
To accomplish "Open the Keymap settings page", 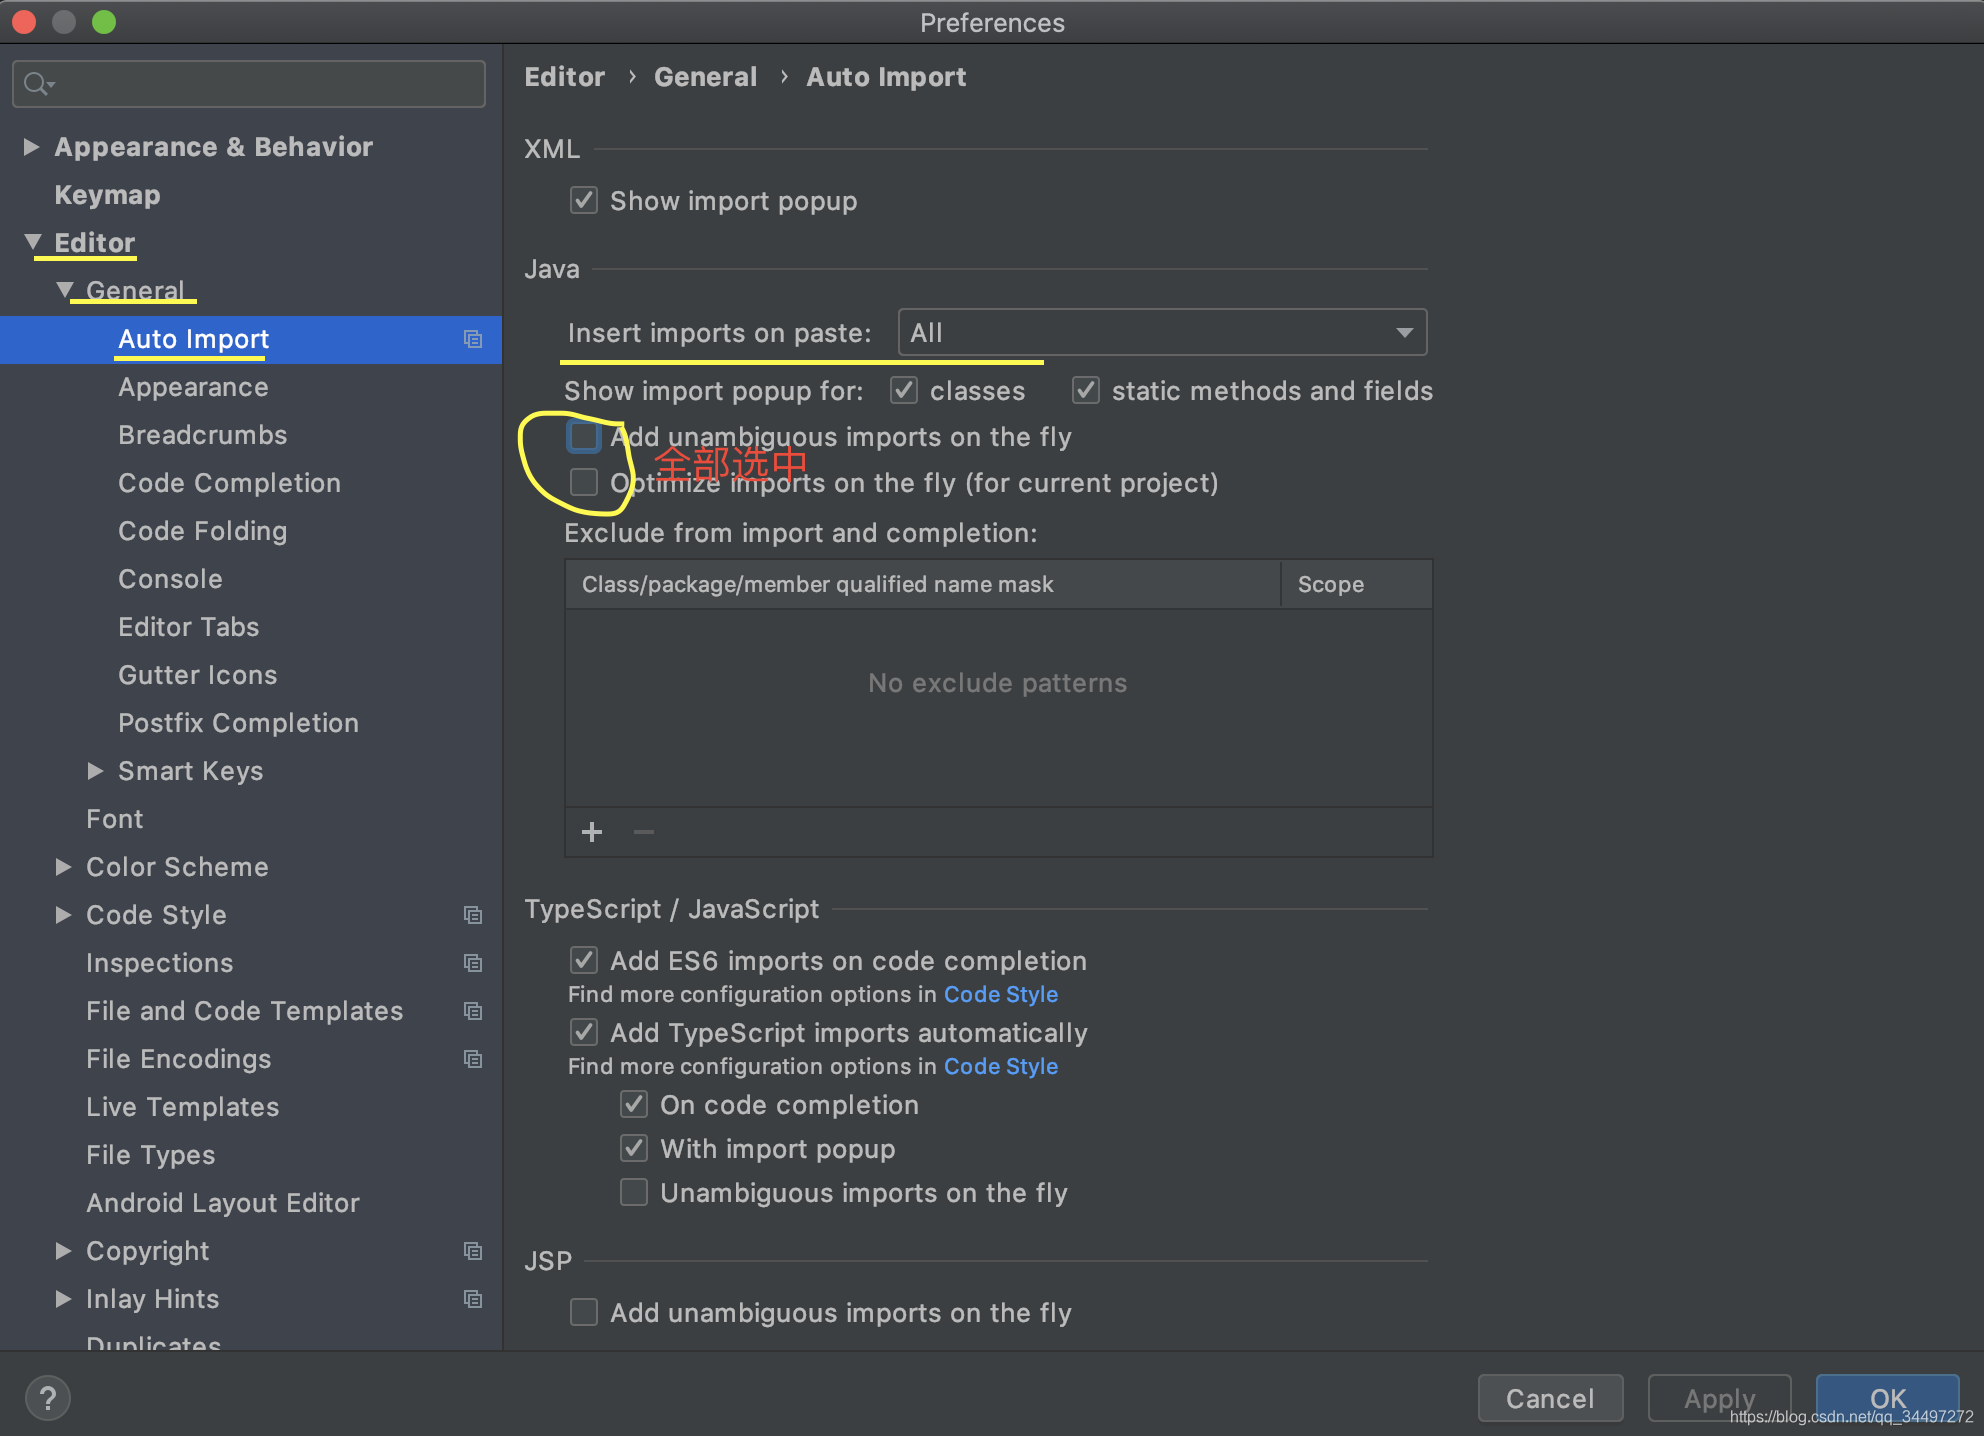I will [x=107, y=195].
